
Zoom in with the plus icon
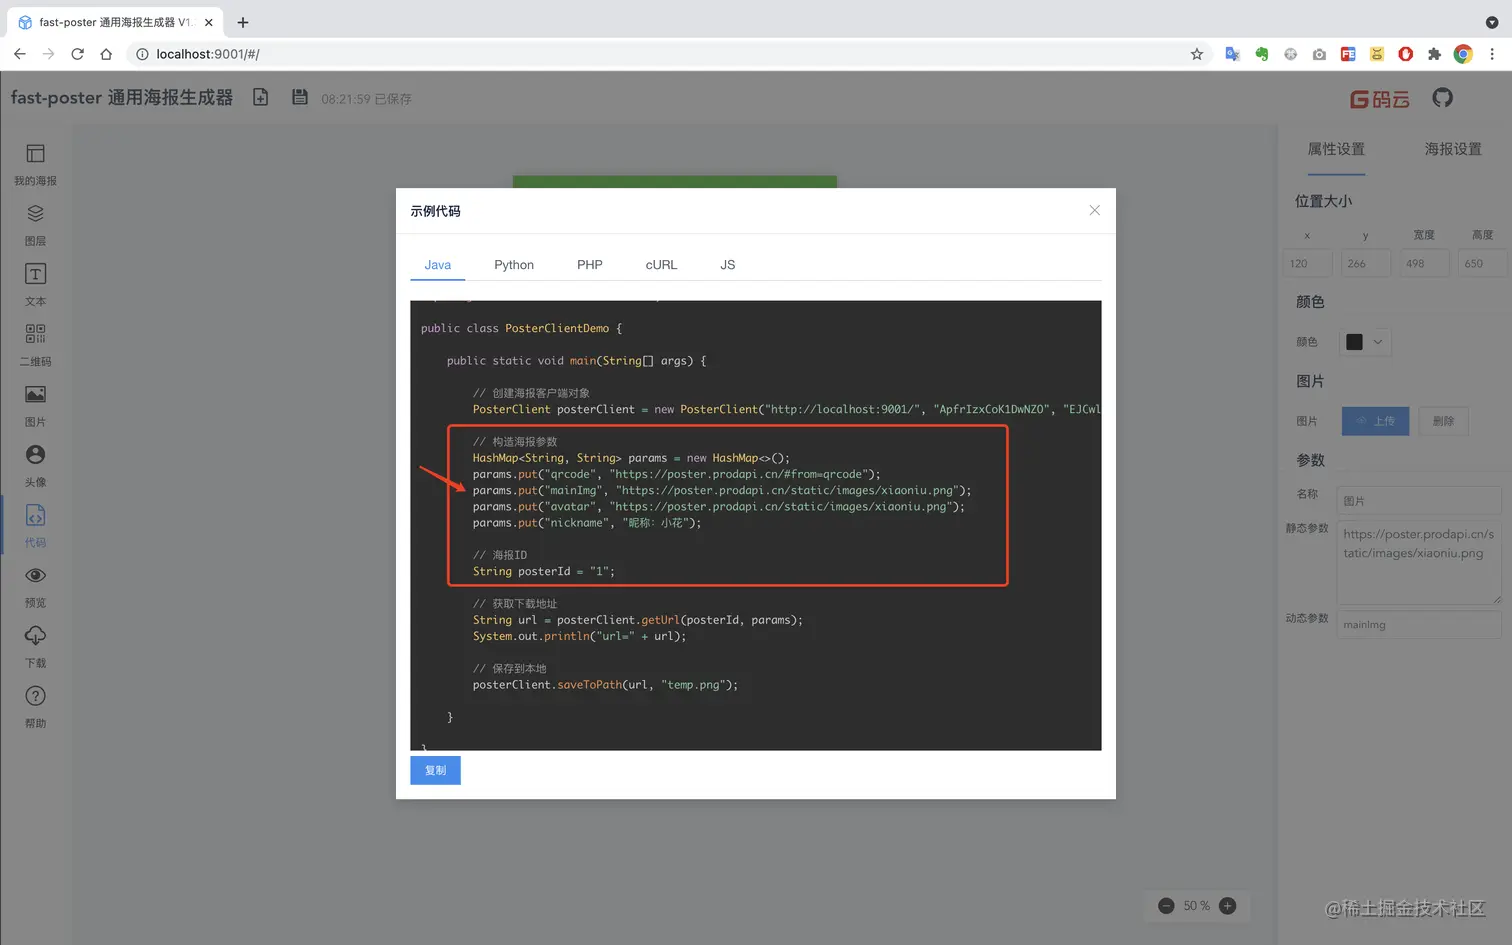coord(1228,906)
